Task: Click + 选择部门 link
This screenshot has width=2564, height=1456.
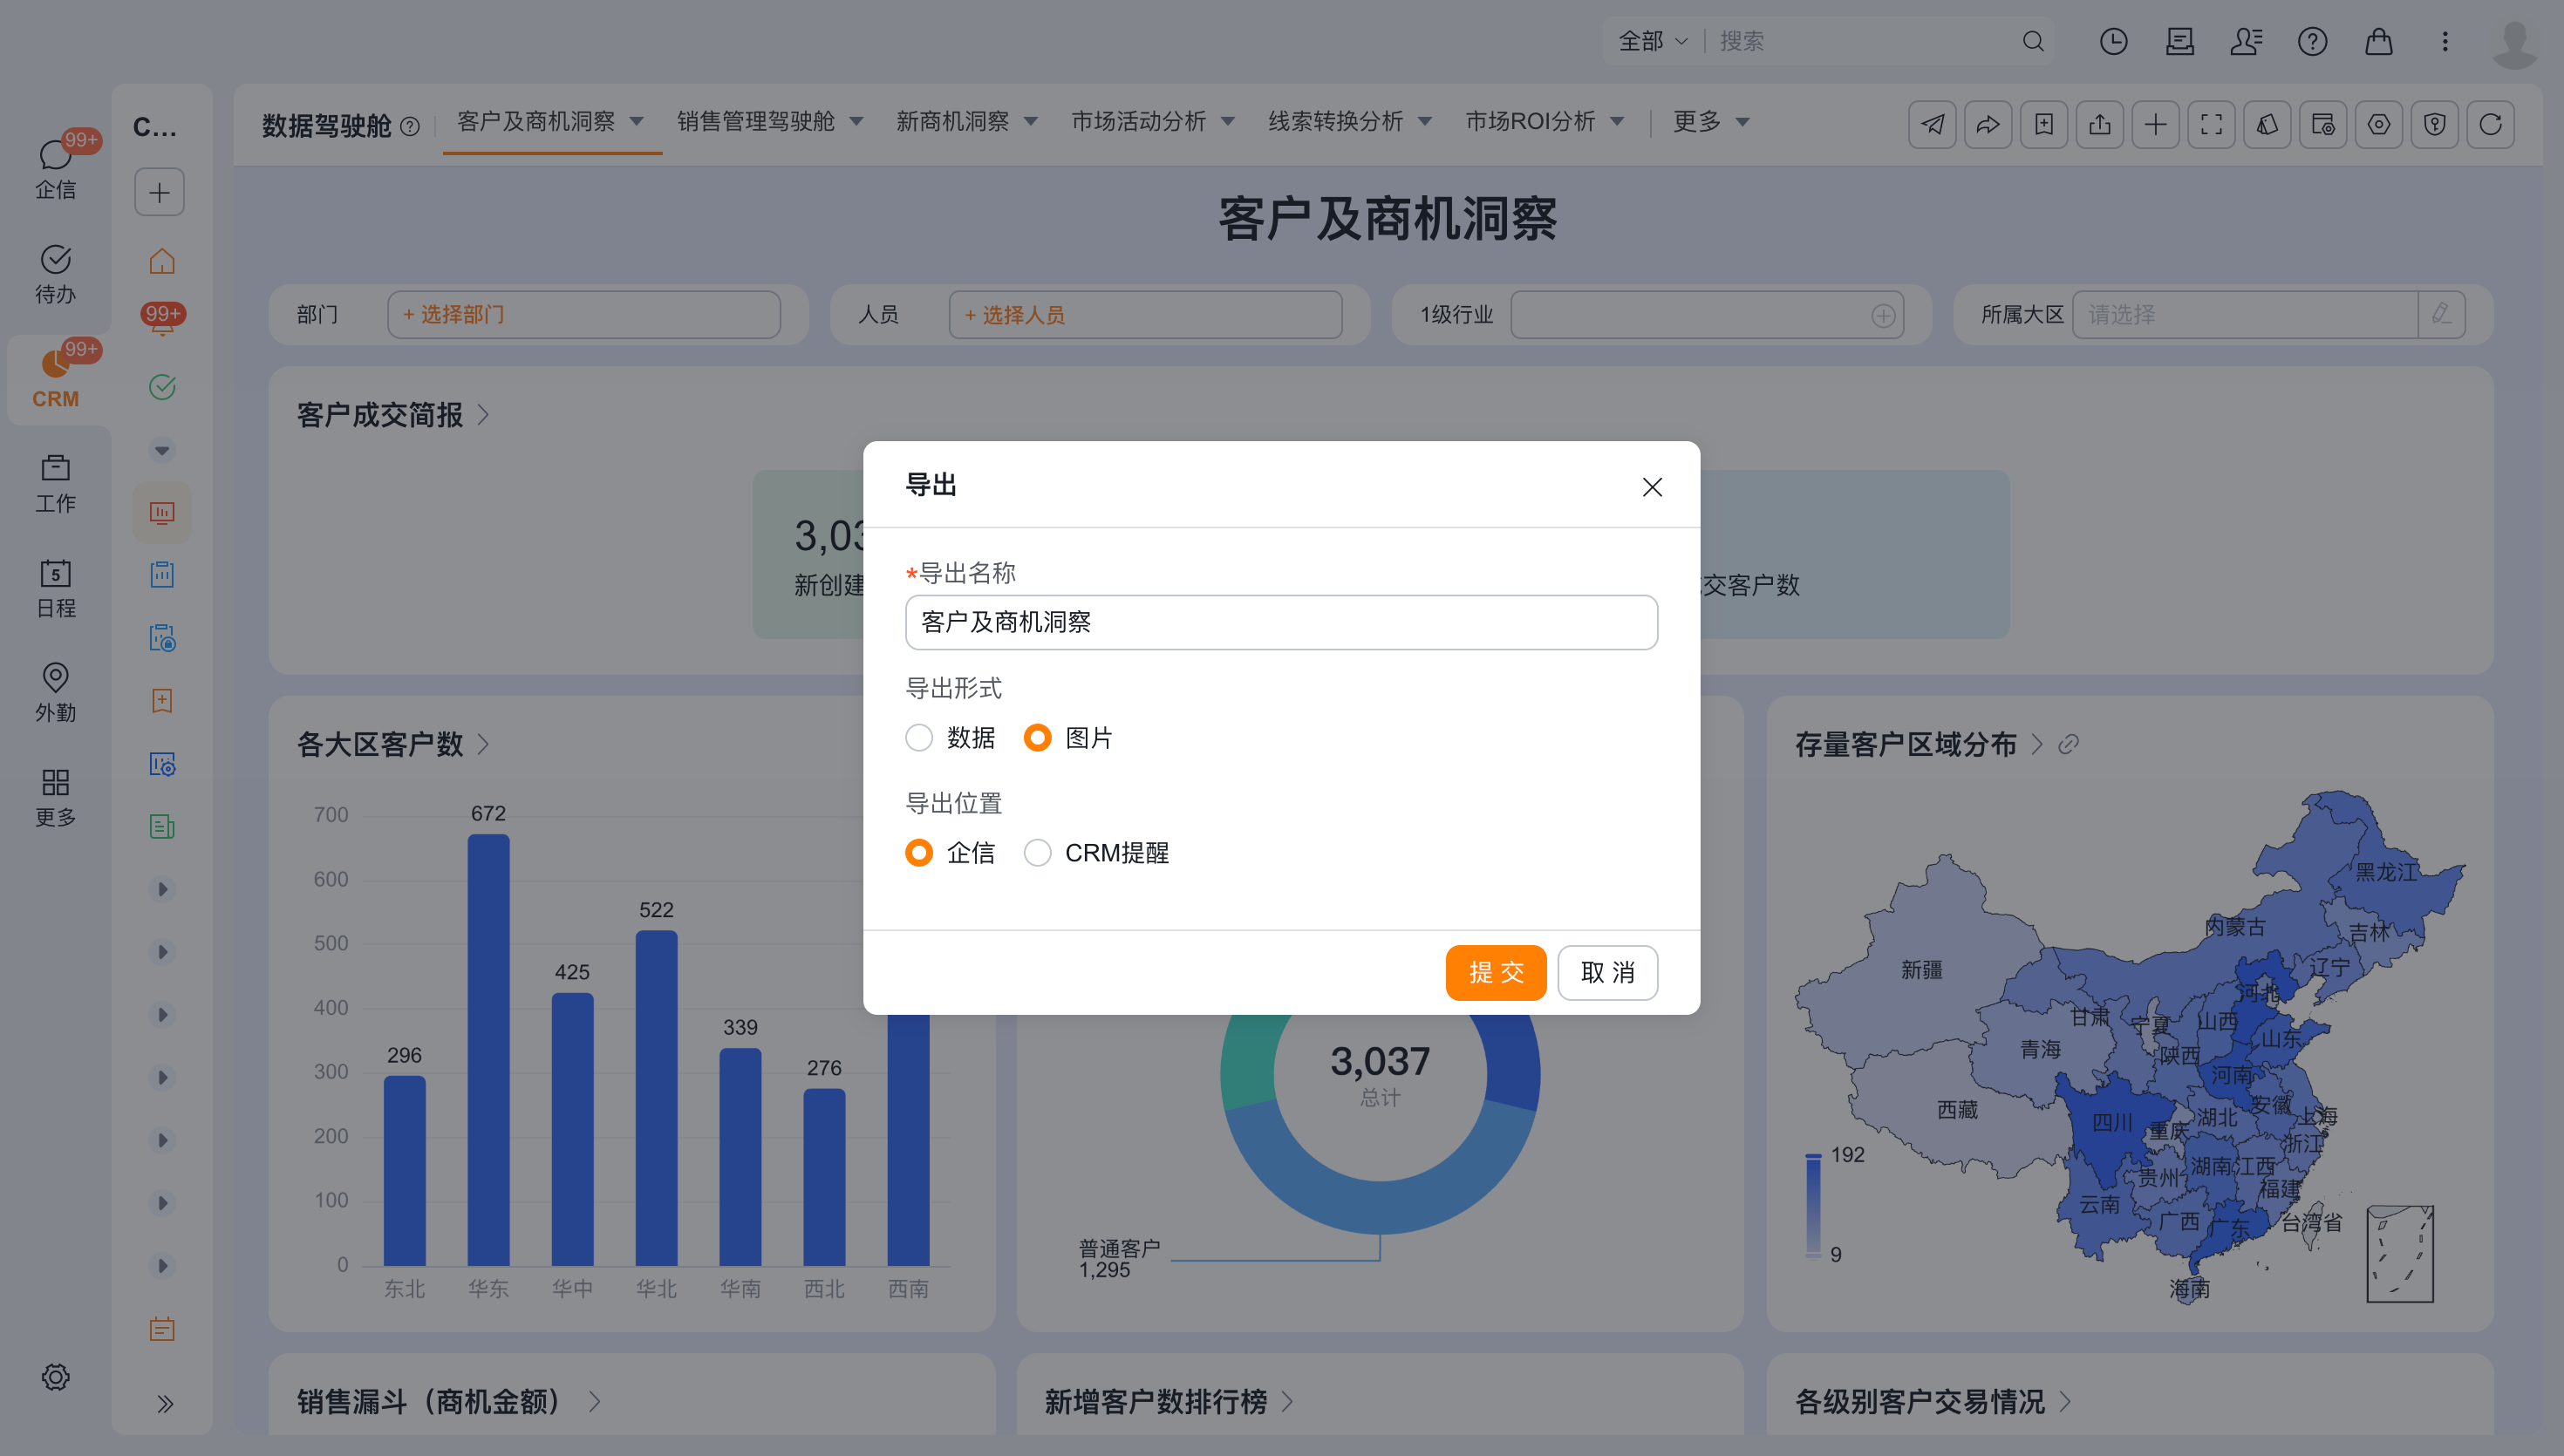Action: (454, 315)
